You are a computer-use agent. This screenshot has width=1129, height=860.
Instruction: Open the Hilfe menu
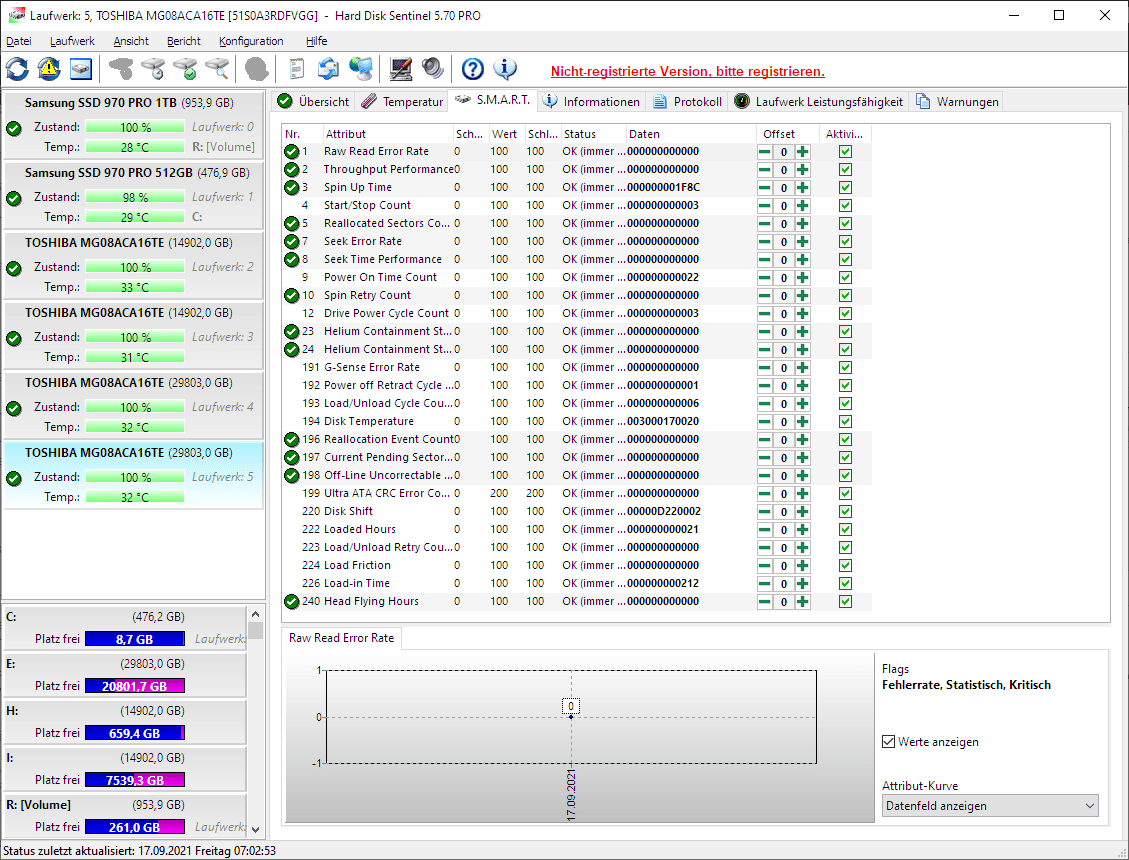tap(316, 41)
